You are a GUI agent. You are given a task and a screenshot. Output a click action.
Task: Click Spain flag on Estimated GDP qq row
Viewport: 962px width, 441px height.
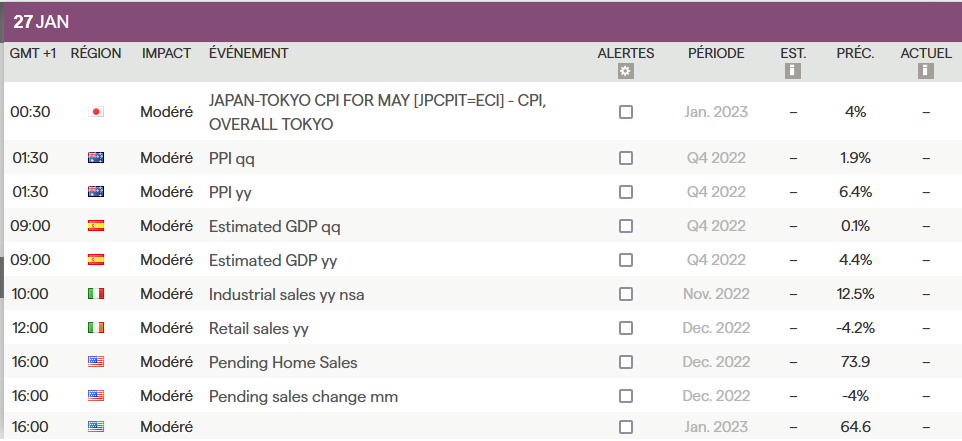coord(96,226)
